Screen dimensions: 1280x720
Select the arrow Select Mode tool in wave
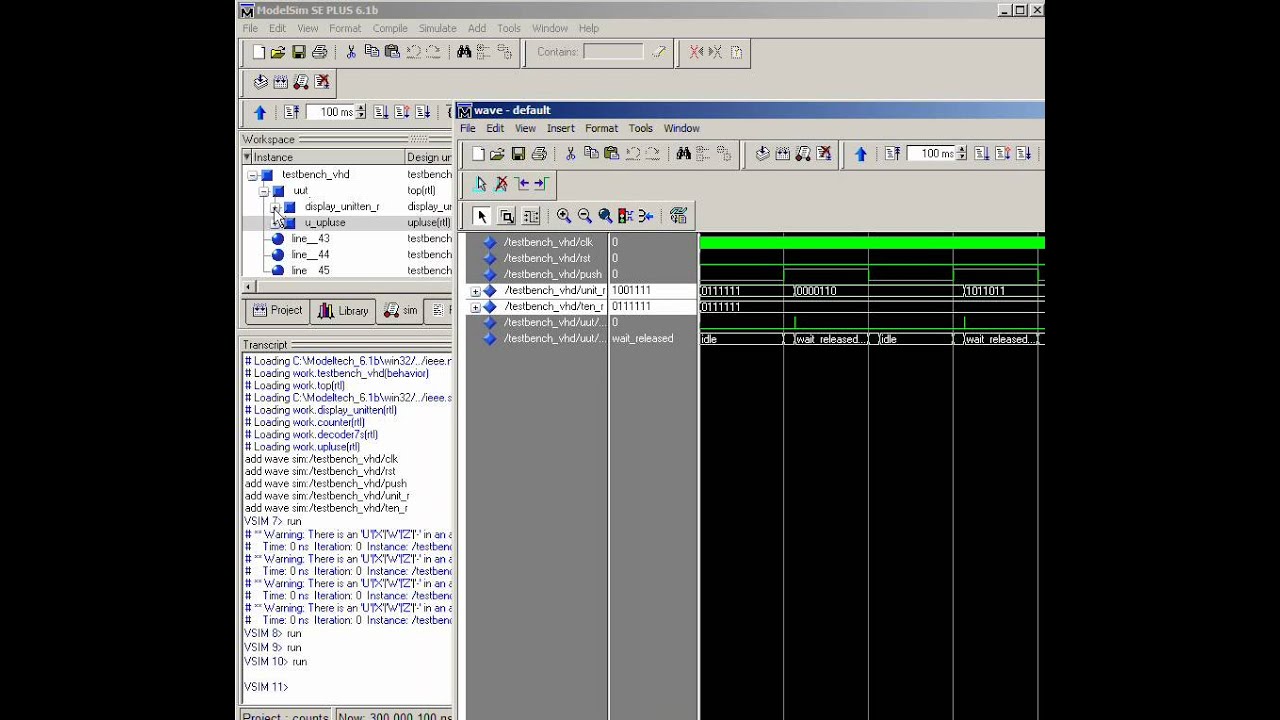coord(481,216)
